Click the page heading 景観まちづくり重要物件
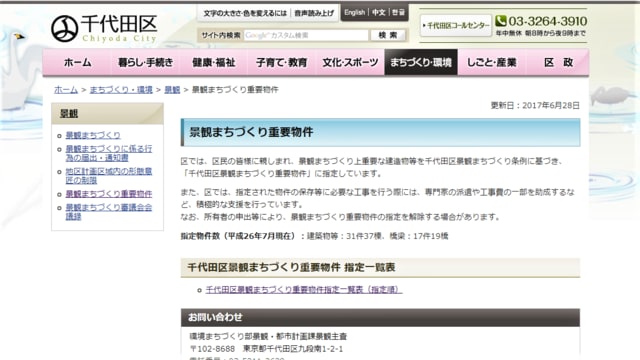 (380, 132)
